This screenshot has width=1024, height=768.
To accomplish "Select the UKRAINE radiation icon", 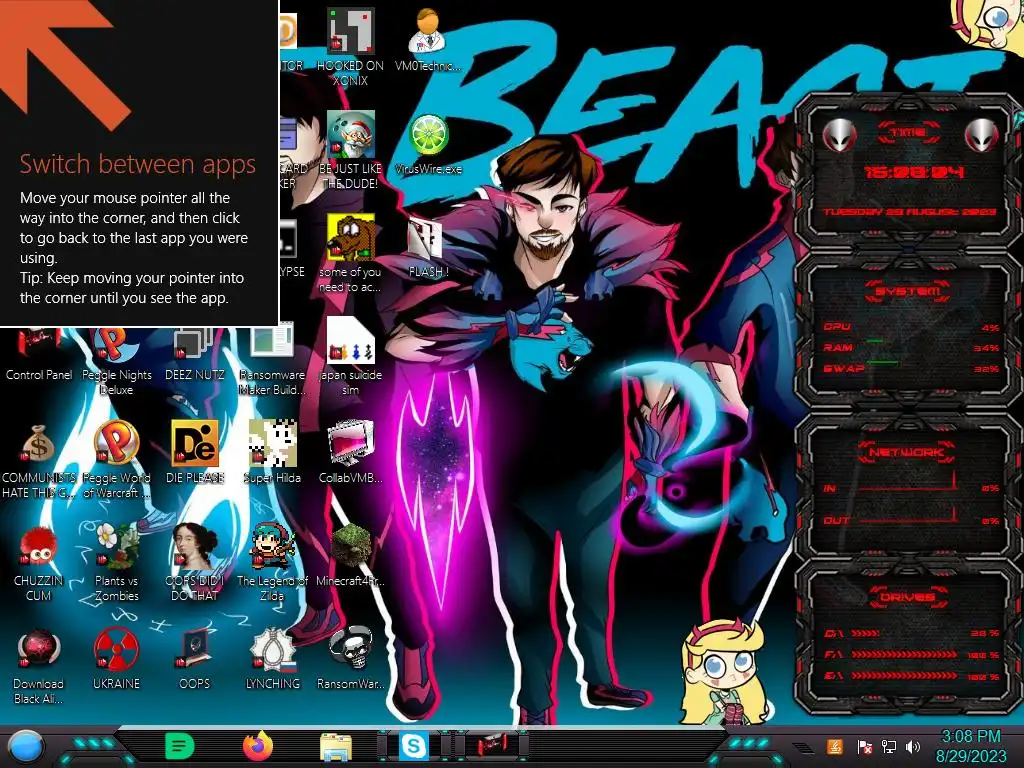I will tap(116, 650).
